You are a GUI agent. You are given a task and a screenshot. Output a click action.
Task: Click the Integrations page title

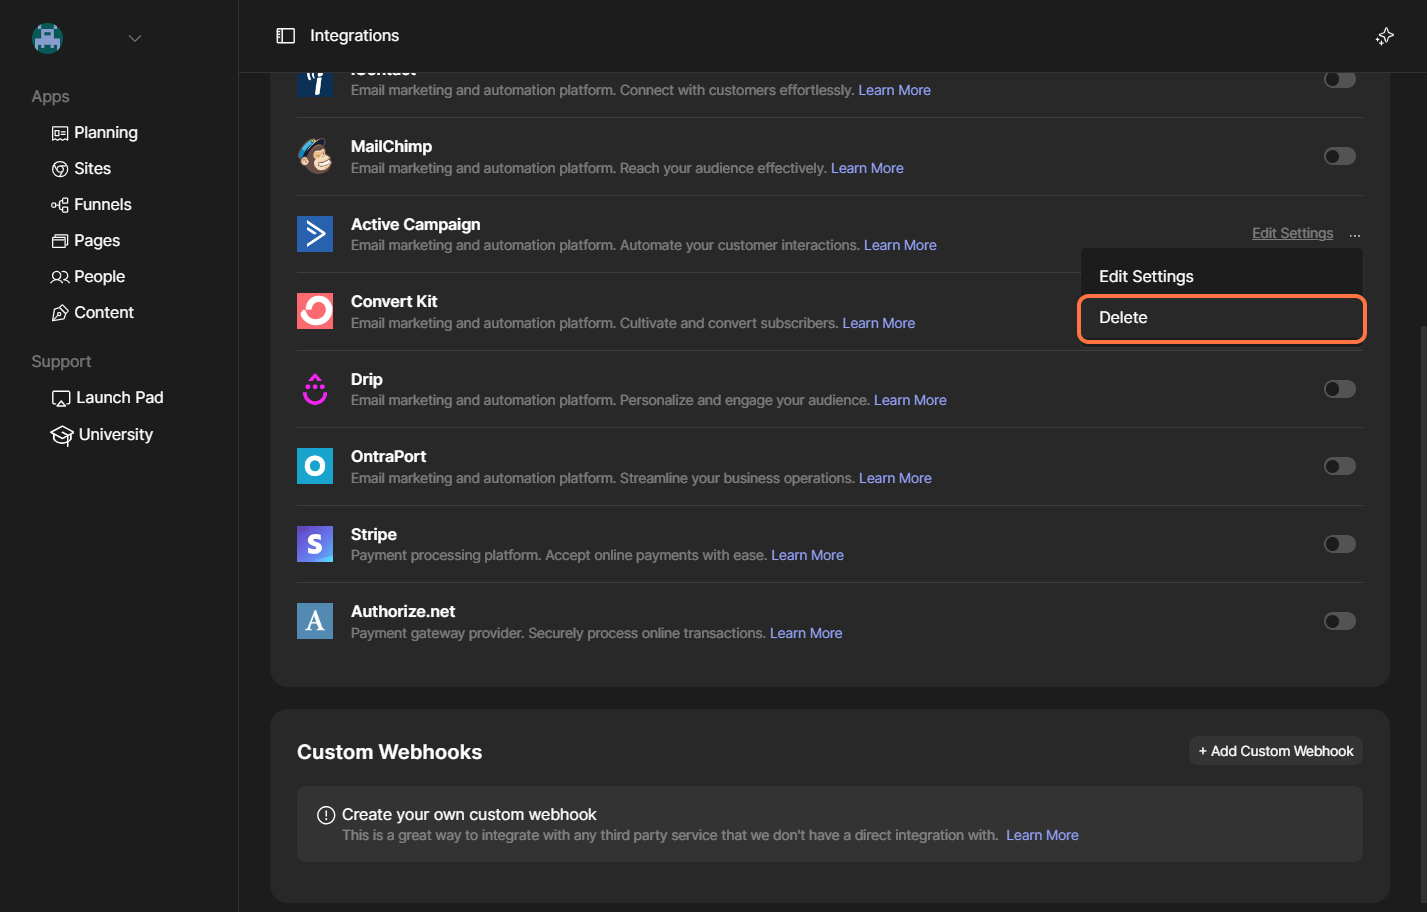354,36
